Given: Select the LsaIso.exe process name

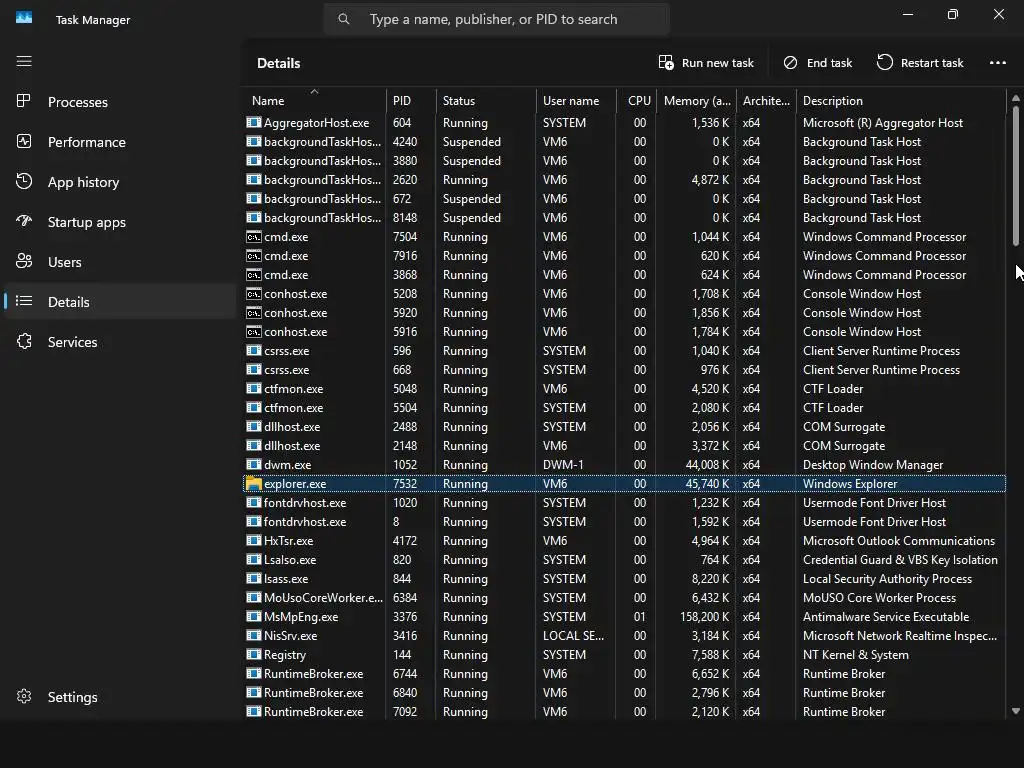Looking at the screenshot, I should (290, 560).
